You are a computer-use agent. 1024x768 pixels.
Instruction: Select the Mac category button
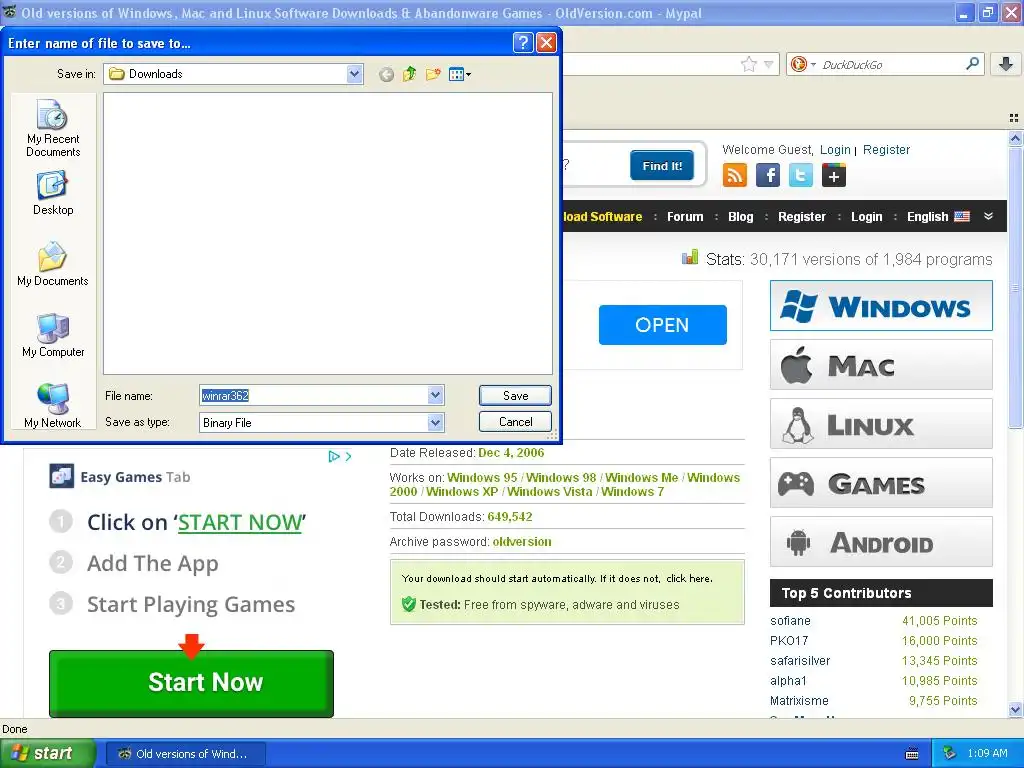click(881, 365)
